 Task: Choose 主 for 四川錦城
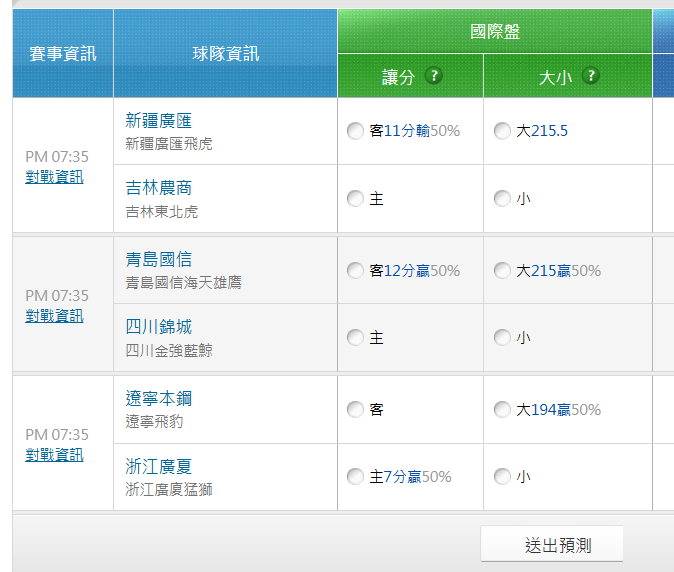click(355, 338)
